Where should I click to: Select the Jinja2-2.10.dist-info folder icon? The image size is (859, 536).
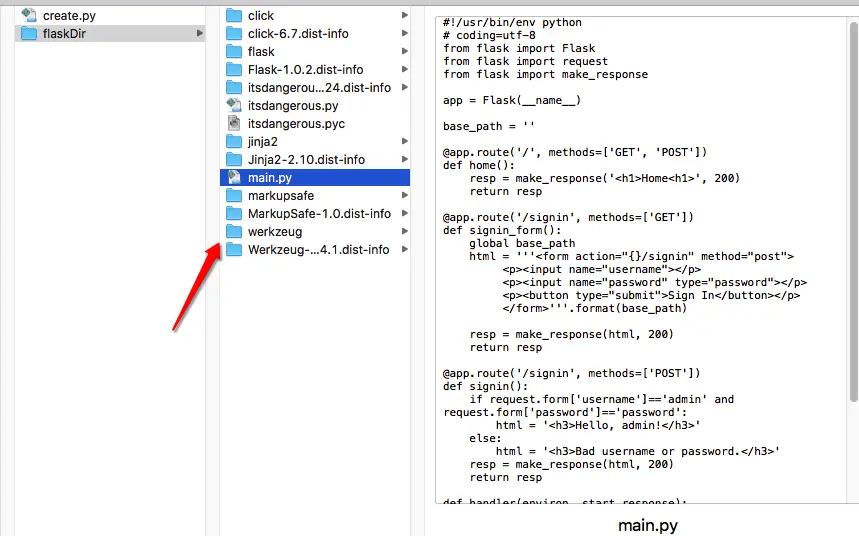[234, 159]
